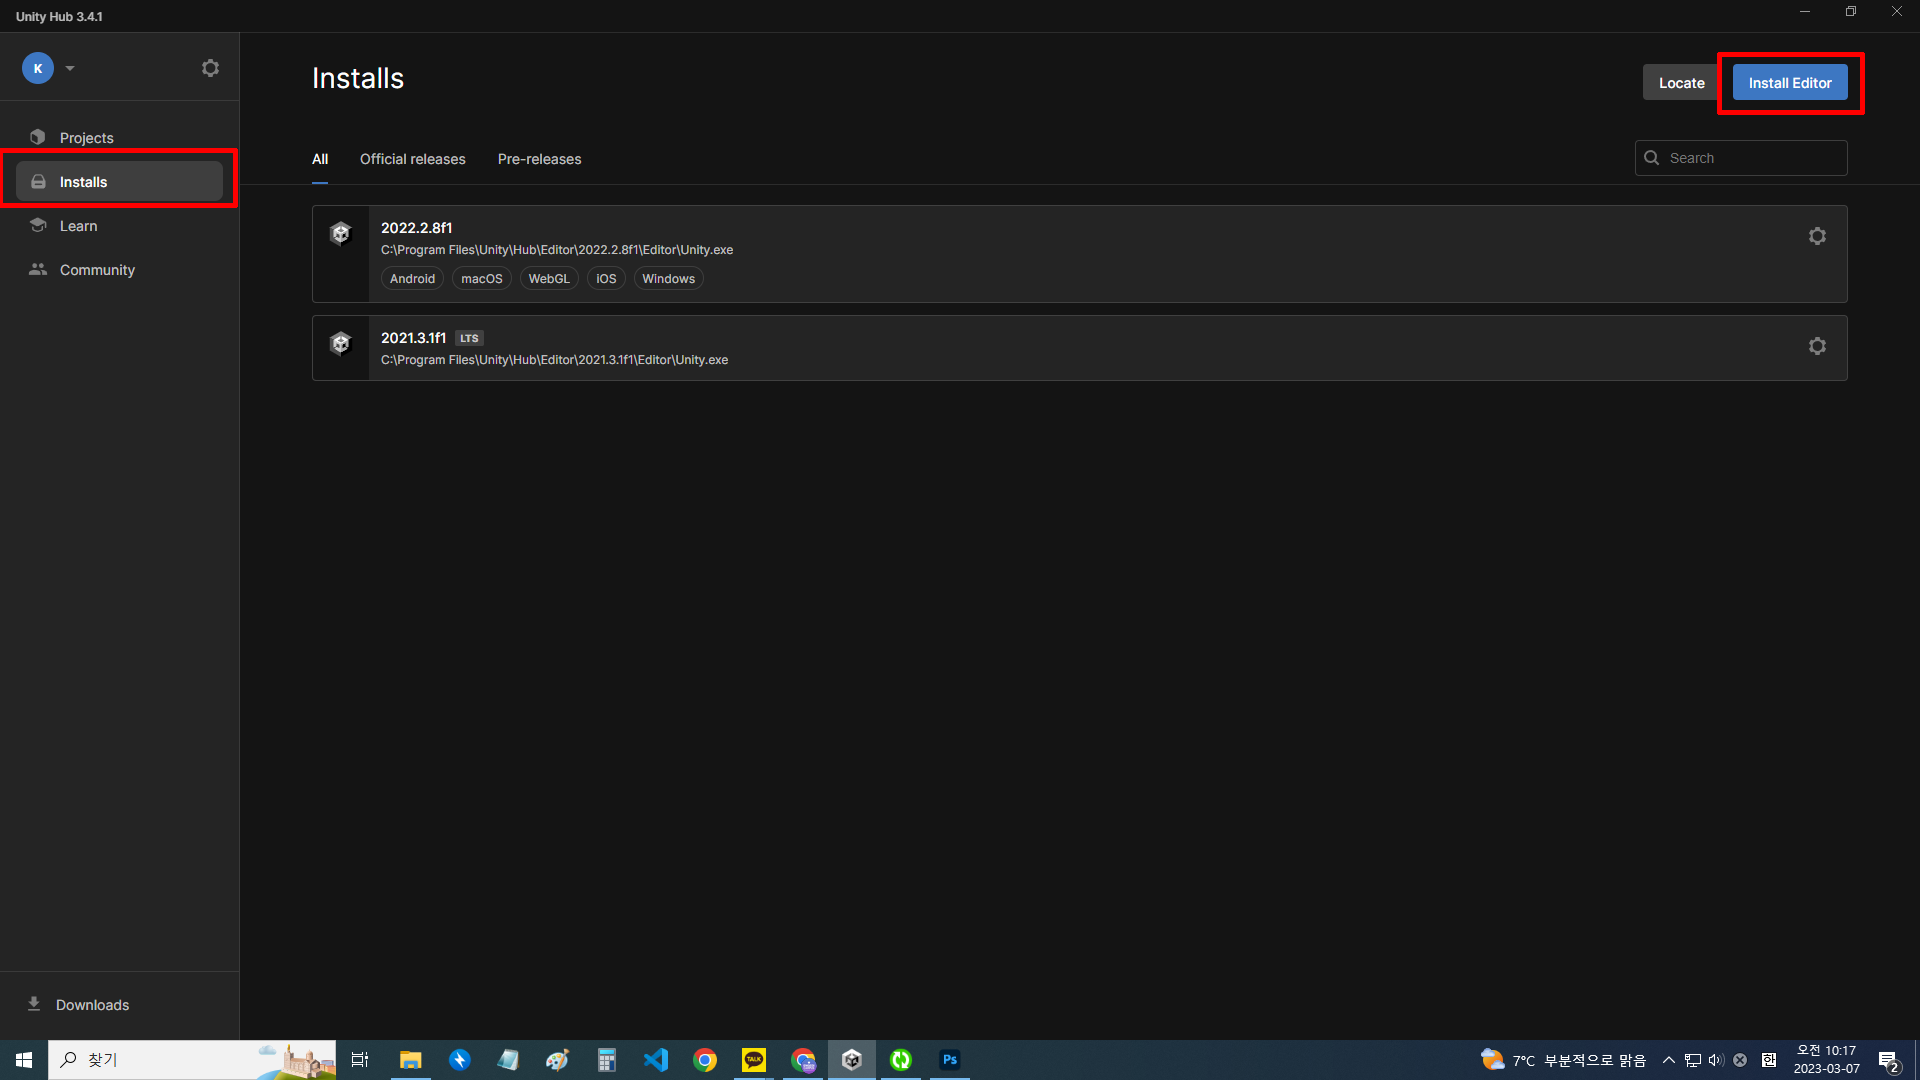1920x1080 pixels.
Task: Open the notification center icon
Action: point(1888,1061)
